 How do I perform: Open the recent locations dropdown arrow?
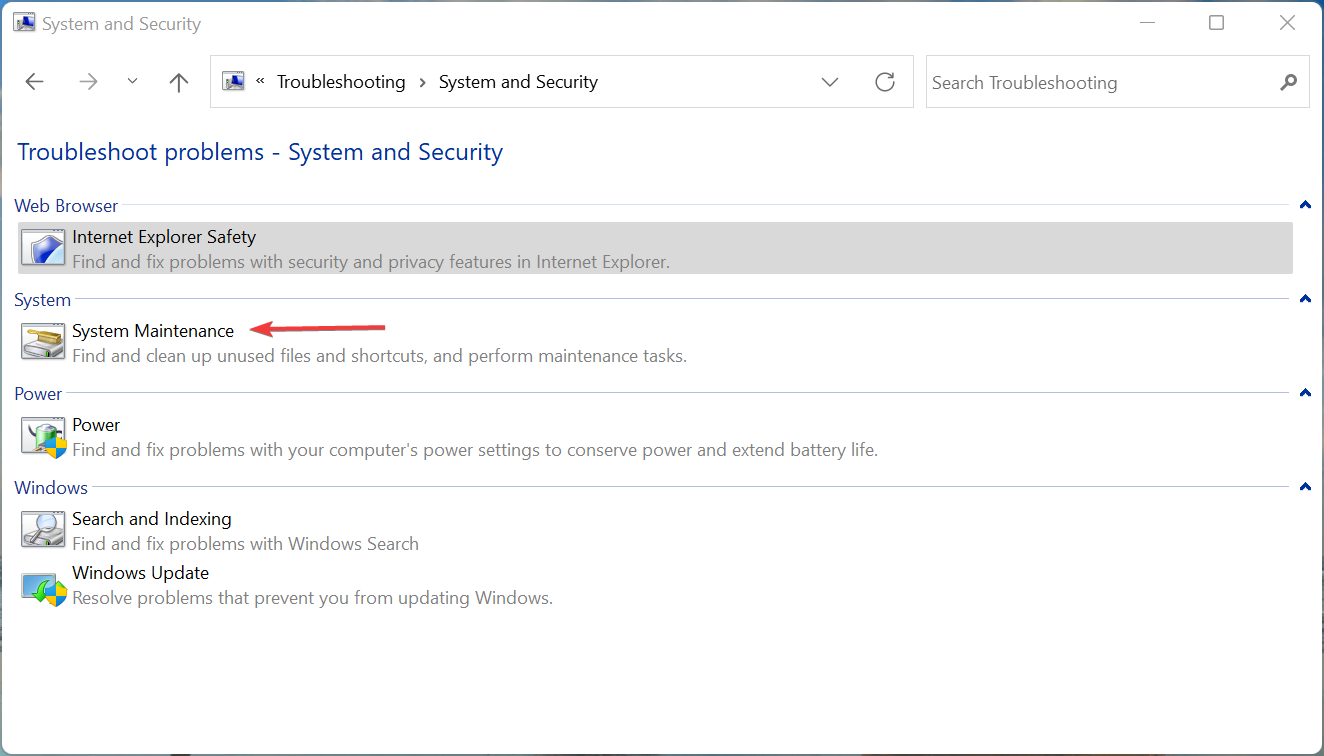pyautogui.click(x=133, y=82)
